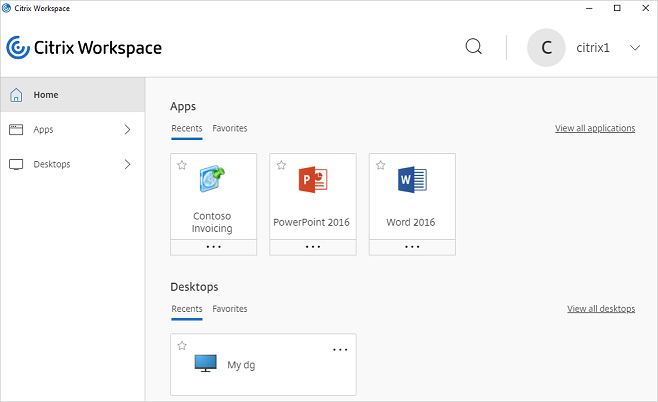Viewport: 658px width, 402px height.
Task: Open the more options dots on My dg
Action: tap(340, 350)
